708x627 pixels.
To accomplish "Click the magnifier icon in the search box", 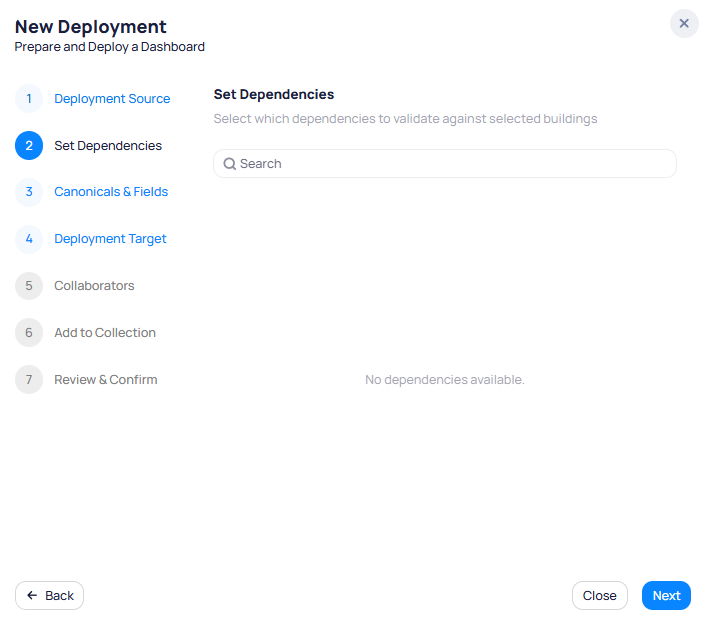I will click(229, 164).
